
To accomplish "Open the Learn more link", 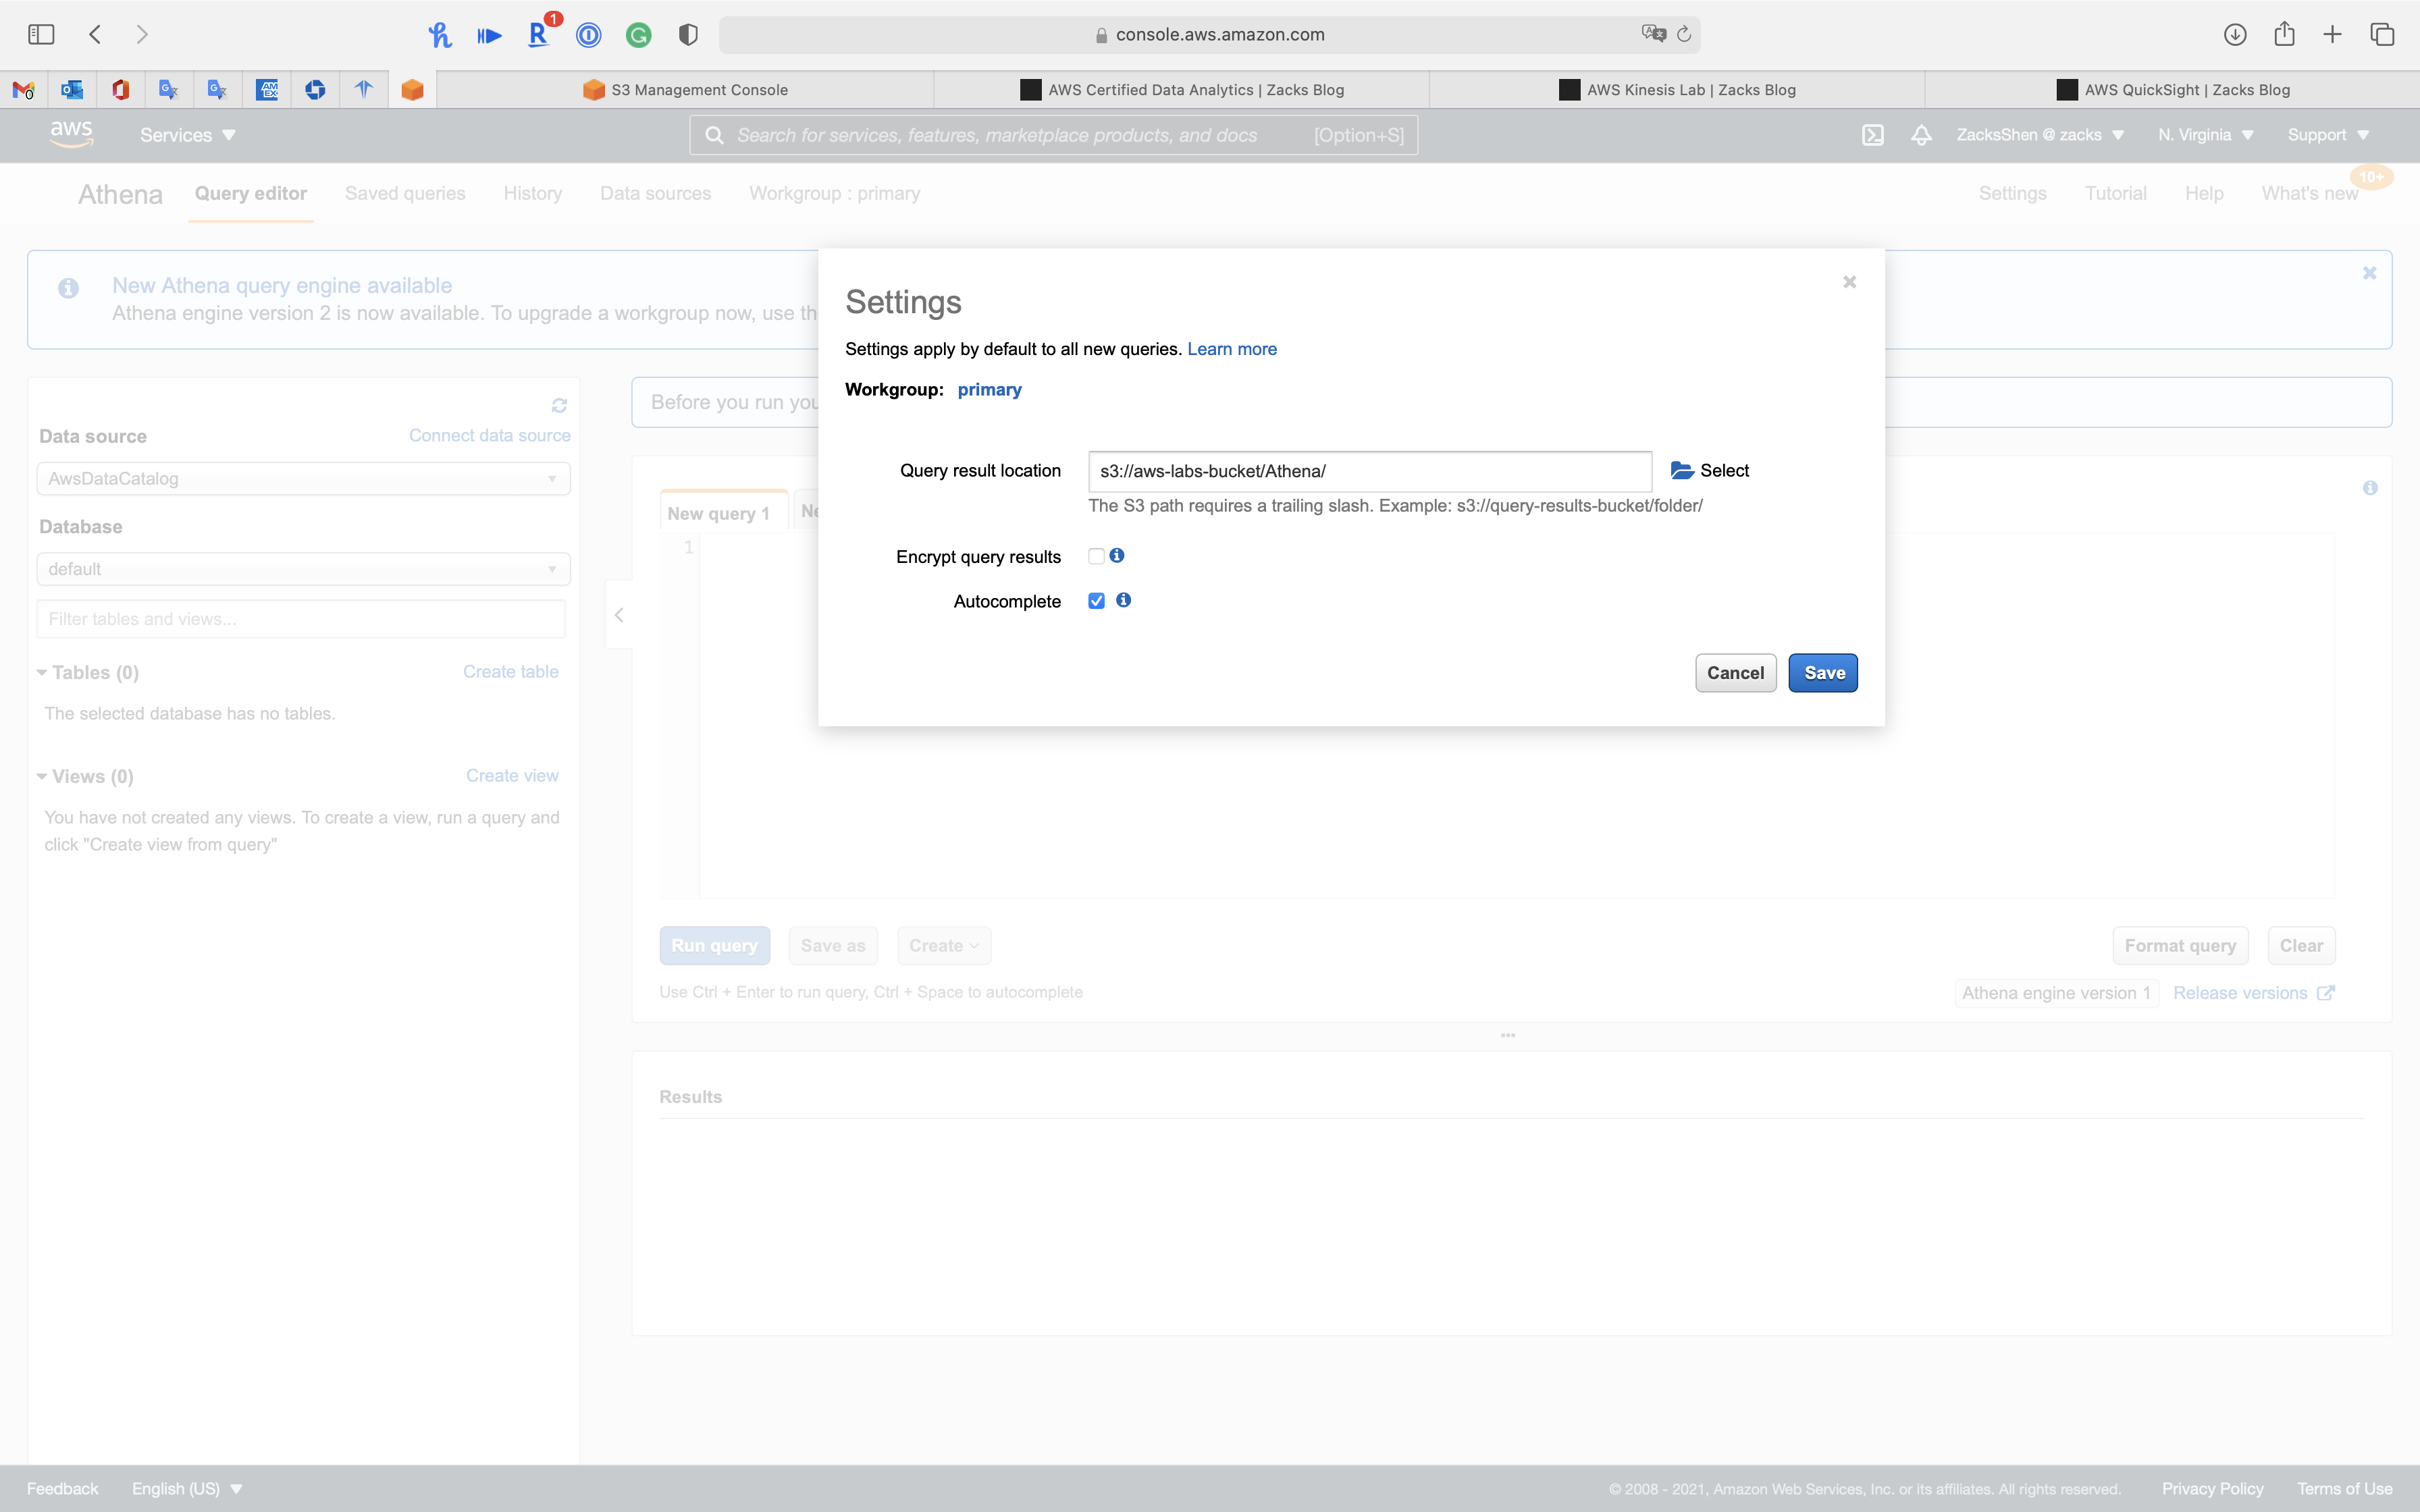I will [x=1231, y=349].
